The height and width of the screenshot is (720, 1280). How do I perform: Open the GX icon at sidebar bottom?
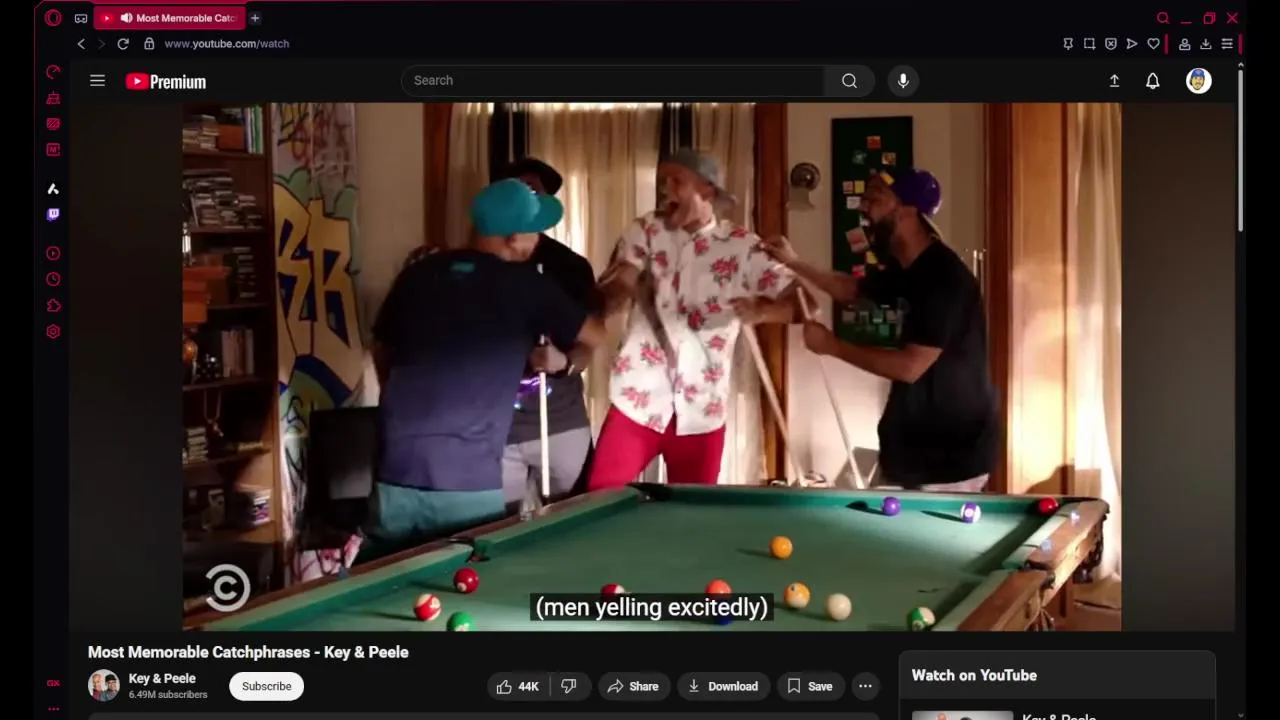53,684
